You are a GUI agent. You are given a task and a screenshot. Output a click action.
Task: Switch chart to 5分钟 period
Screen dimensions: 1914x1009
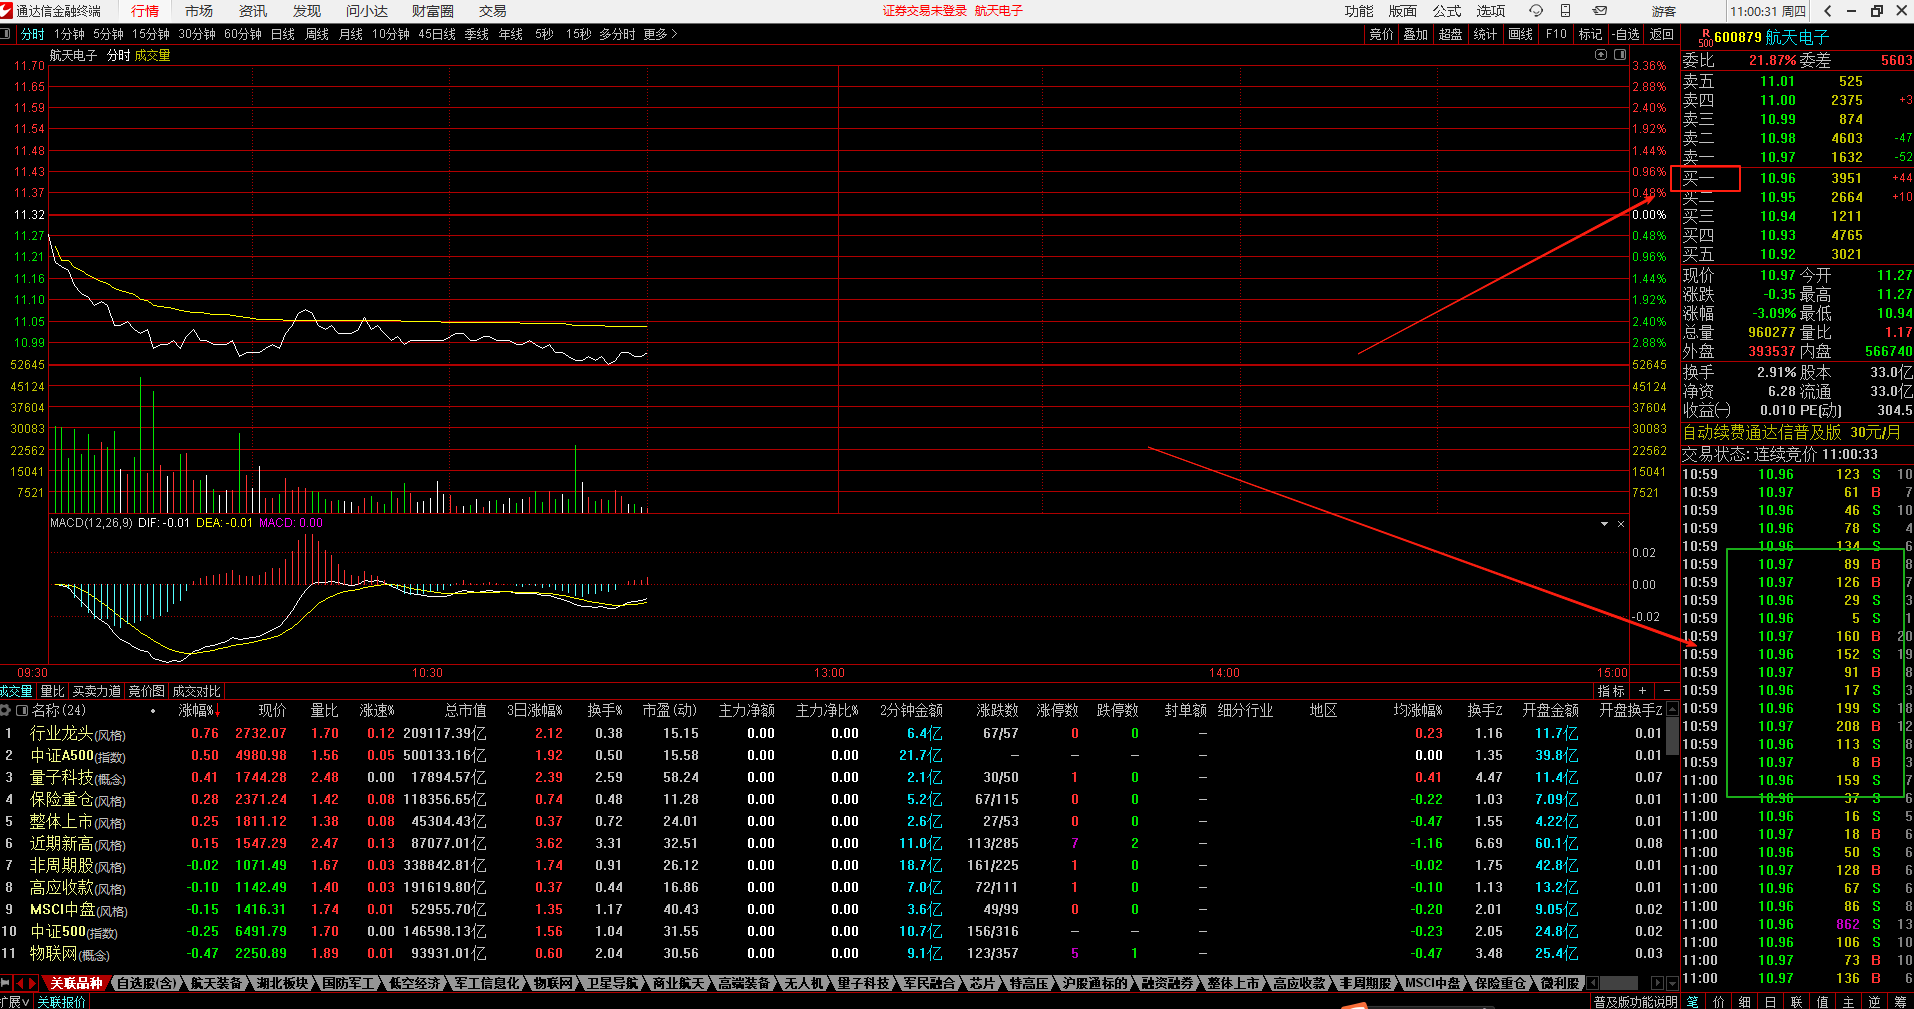108,34
